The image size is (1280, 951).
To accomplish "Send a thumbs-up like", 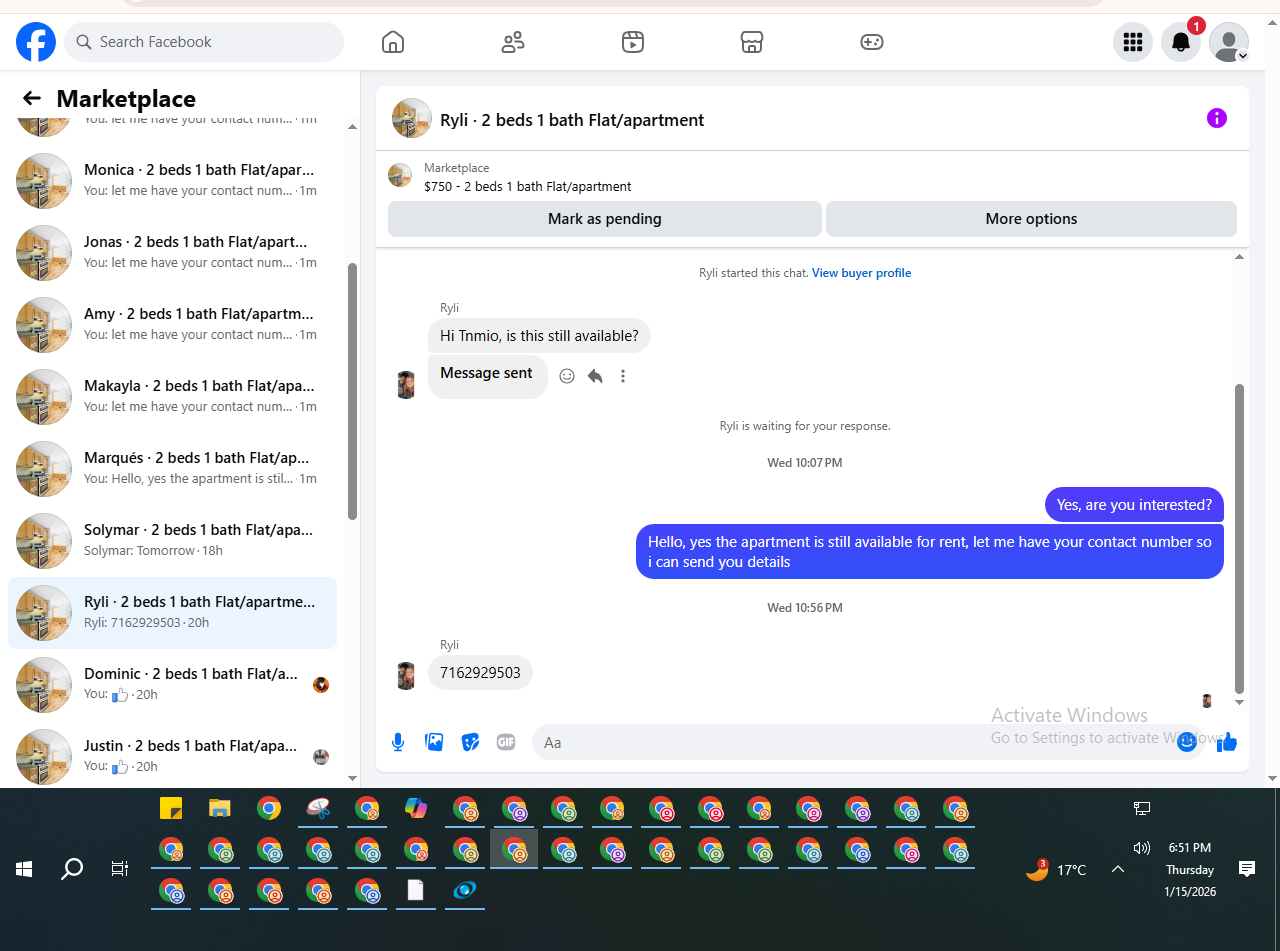I will 1228,742.
